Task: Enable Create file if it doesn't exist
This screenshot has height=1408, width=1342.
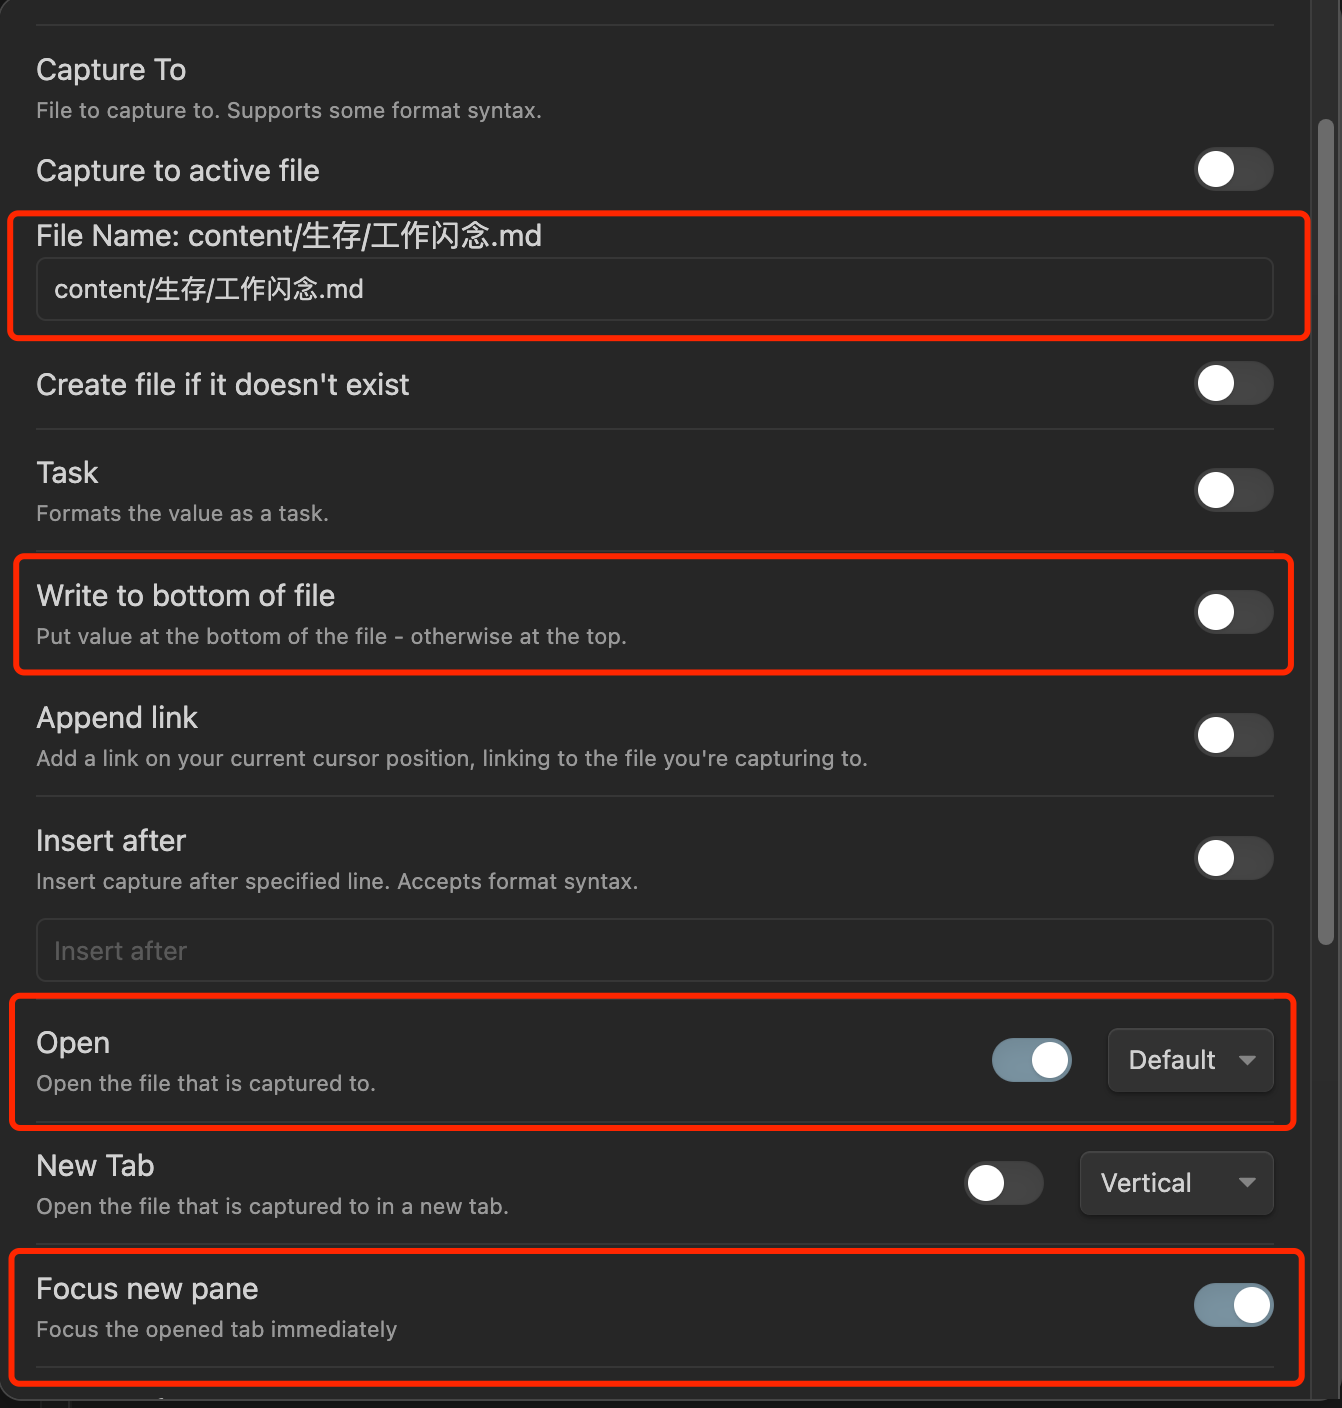Action: pos(1233,383)
